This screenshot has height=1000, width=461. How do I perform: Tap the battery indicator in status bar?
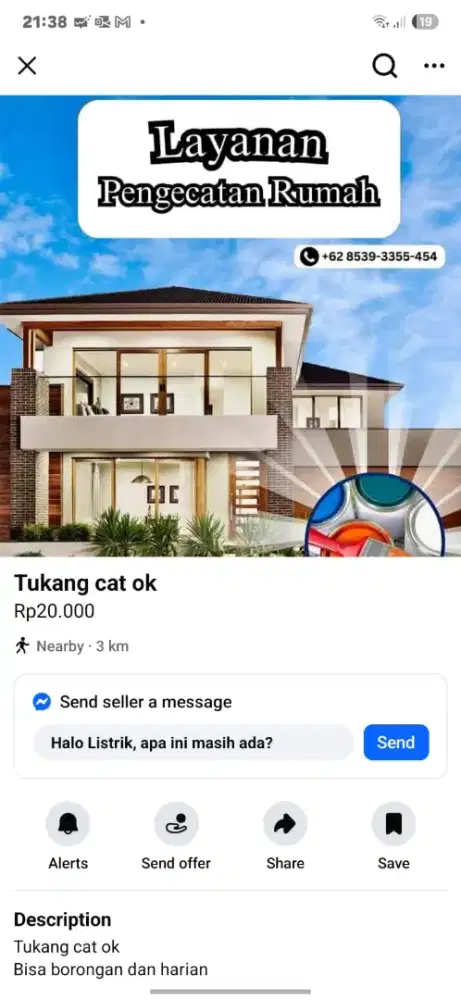point(425,22)
